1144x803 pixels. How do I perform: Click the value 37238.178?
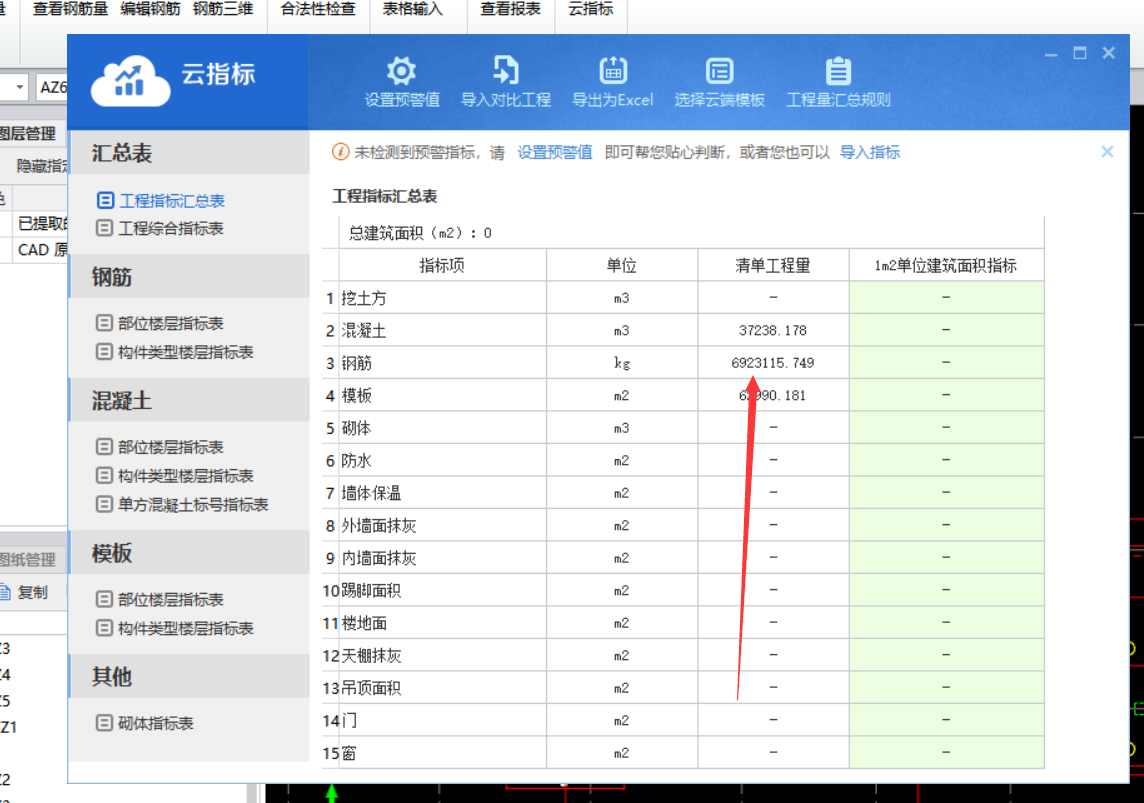(x=773, y=330)
